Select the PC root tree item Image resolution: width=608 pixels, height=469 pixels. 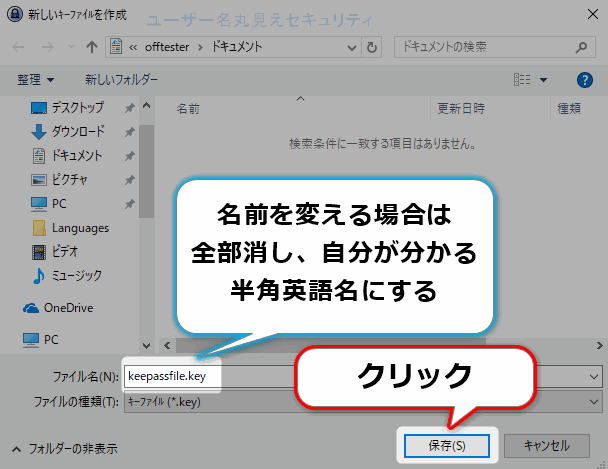click(x=41, y=340)
